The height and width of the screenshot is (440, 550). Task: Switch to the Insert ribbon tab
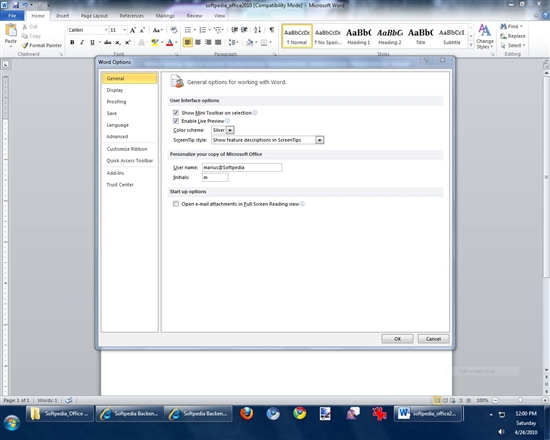pos(62,16)
